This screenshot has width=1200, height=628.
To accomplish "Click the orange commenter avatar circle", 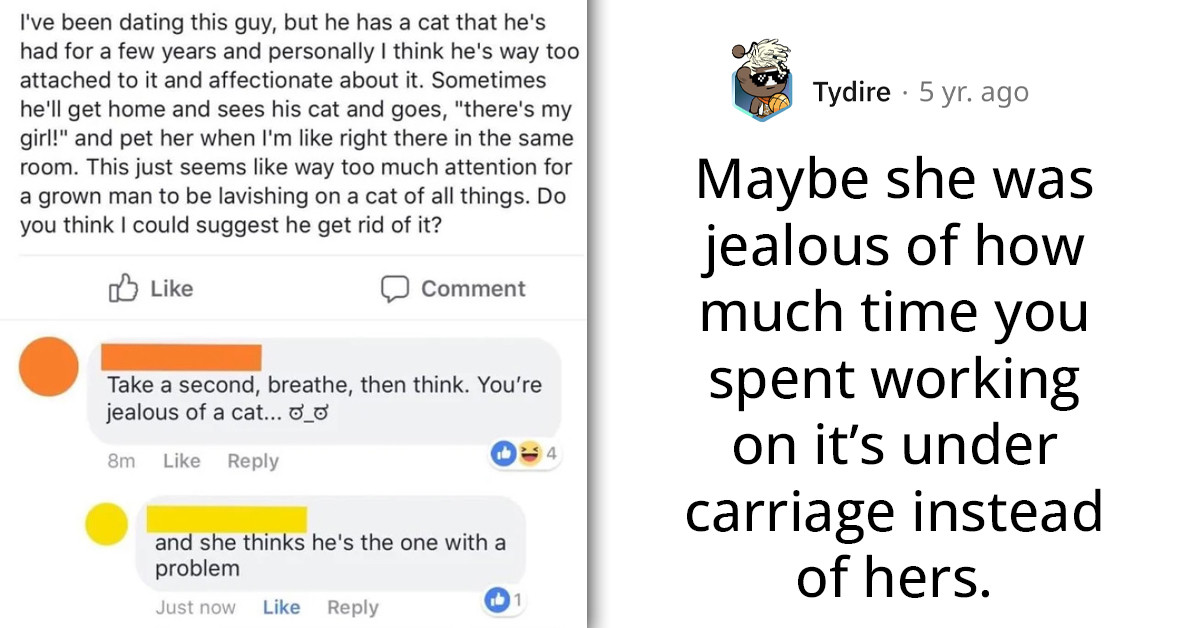I will point(48,368).
